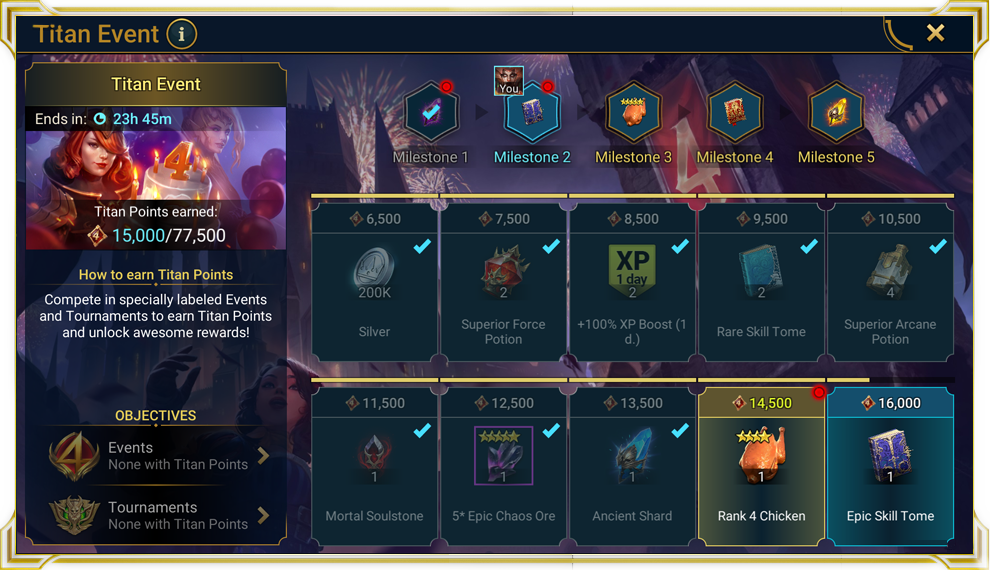The image size is (990, 570).
Task: Click the 5* Epic Chaos Ore icon
Action: [503, 455]
